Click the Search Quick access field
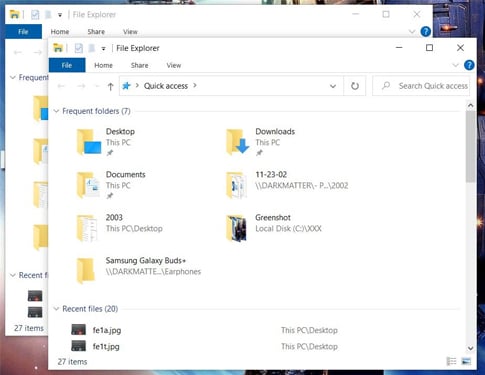 click(421, 86)
